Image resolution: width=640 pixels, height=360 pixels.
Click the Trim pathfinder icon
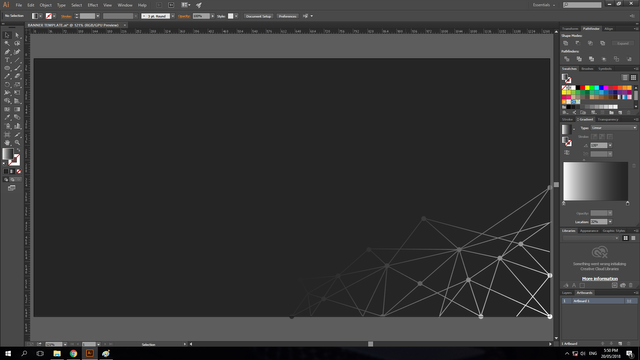click(579, 59)
